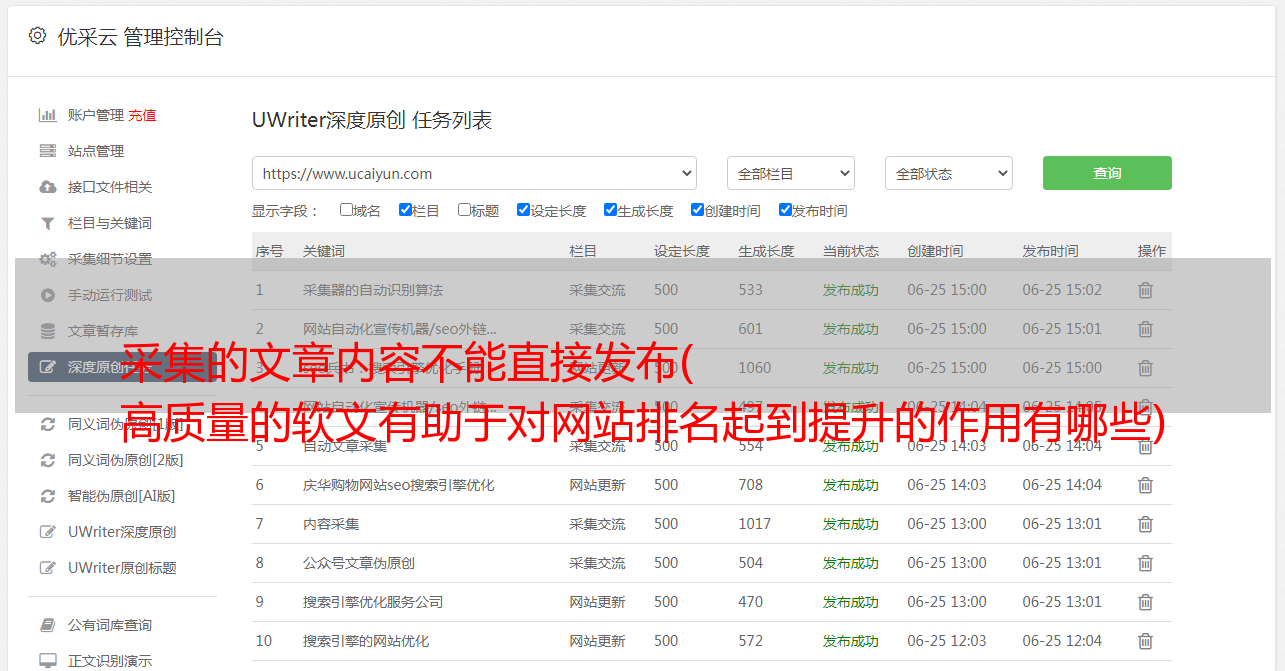
Task: Click the refresh icon beside 同义词伪原创[2版]
Action: pyautogui.click(x=47, y=460)
